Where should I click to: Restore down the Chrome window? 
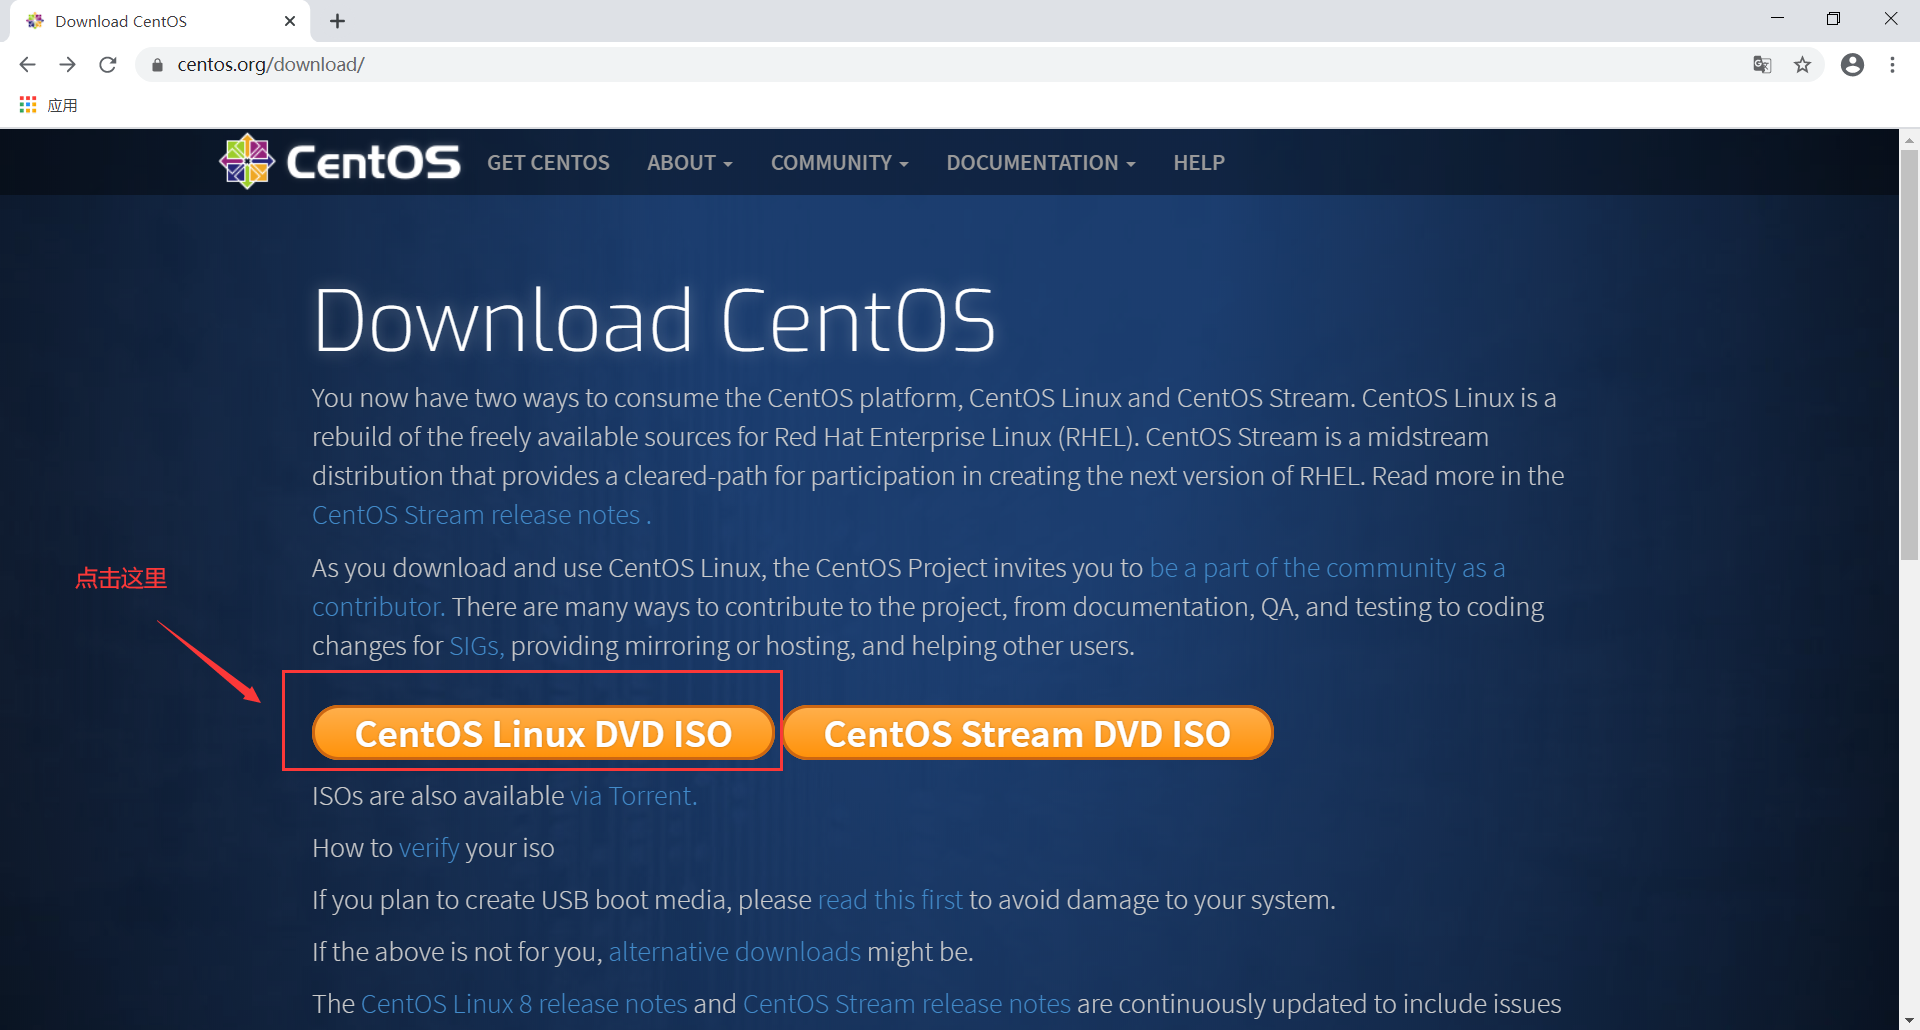tap(1833, 18)
